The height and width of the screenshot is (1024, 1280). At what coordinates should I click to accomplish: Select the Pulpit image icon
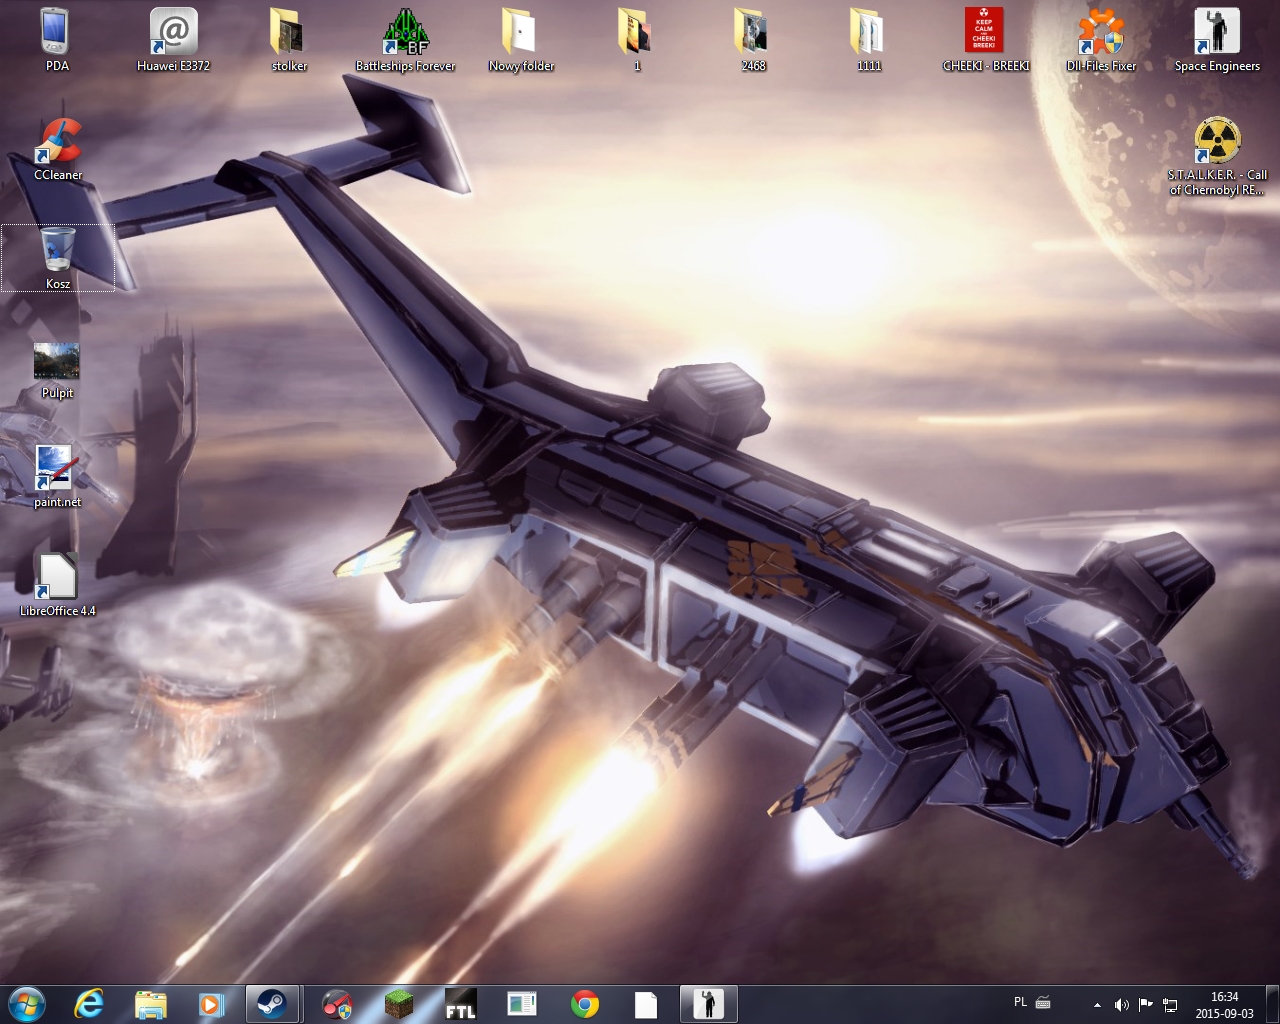(57, 369)
